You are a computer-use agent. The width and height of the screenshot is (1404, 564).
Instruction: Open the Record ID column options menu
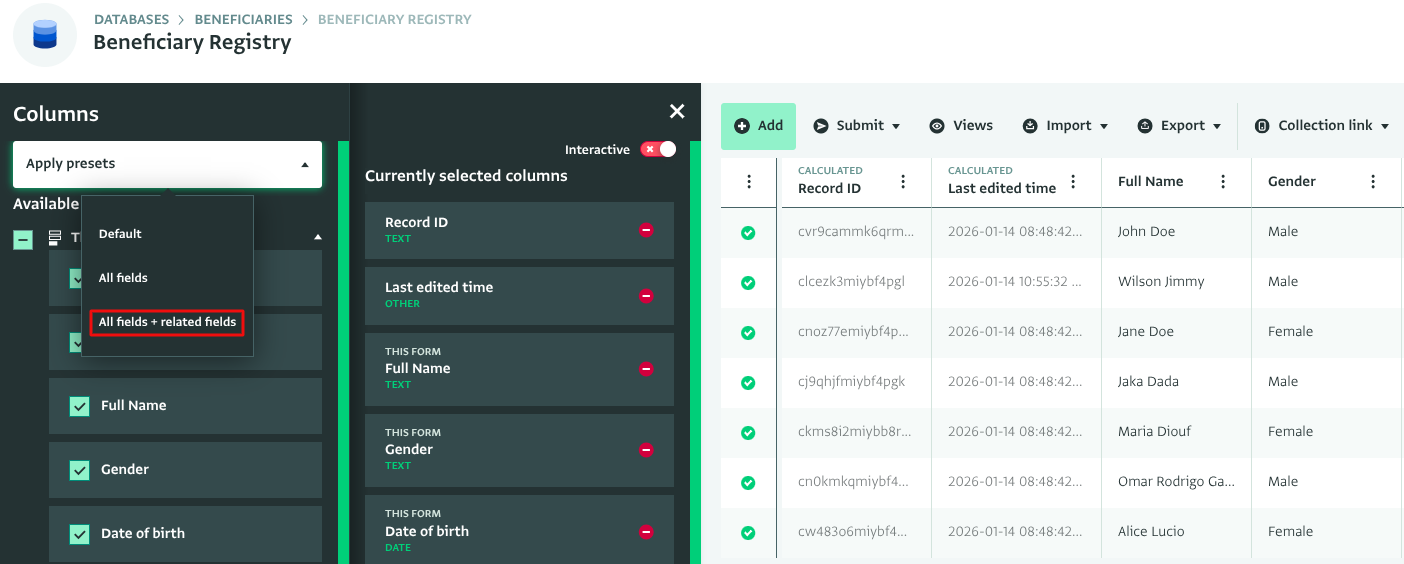(x=903, y=182)
